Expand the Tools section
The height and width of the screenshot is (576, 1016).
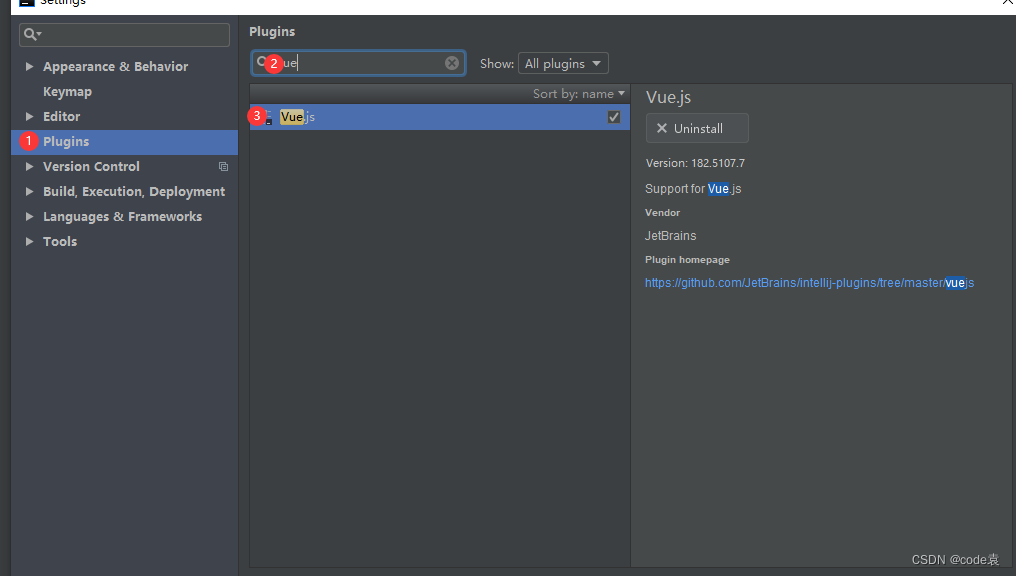(x=29, y=241)
